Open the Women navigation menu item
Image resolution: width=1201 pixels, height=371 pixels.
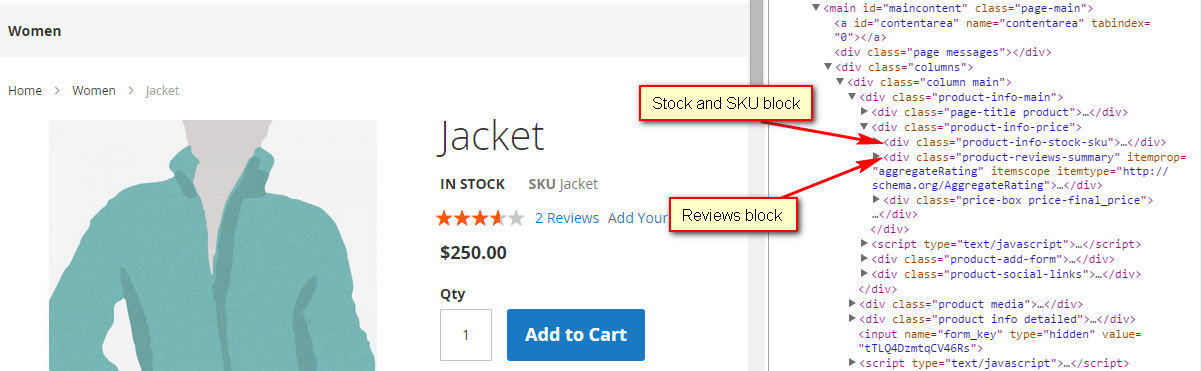click(x=34, y=31)
